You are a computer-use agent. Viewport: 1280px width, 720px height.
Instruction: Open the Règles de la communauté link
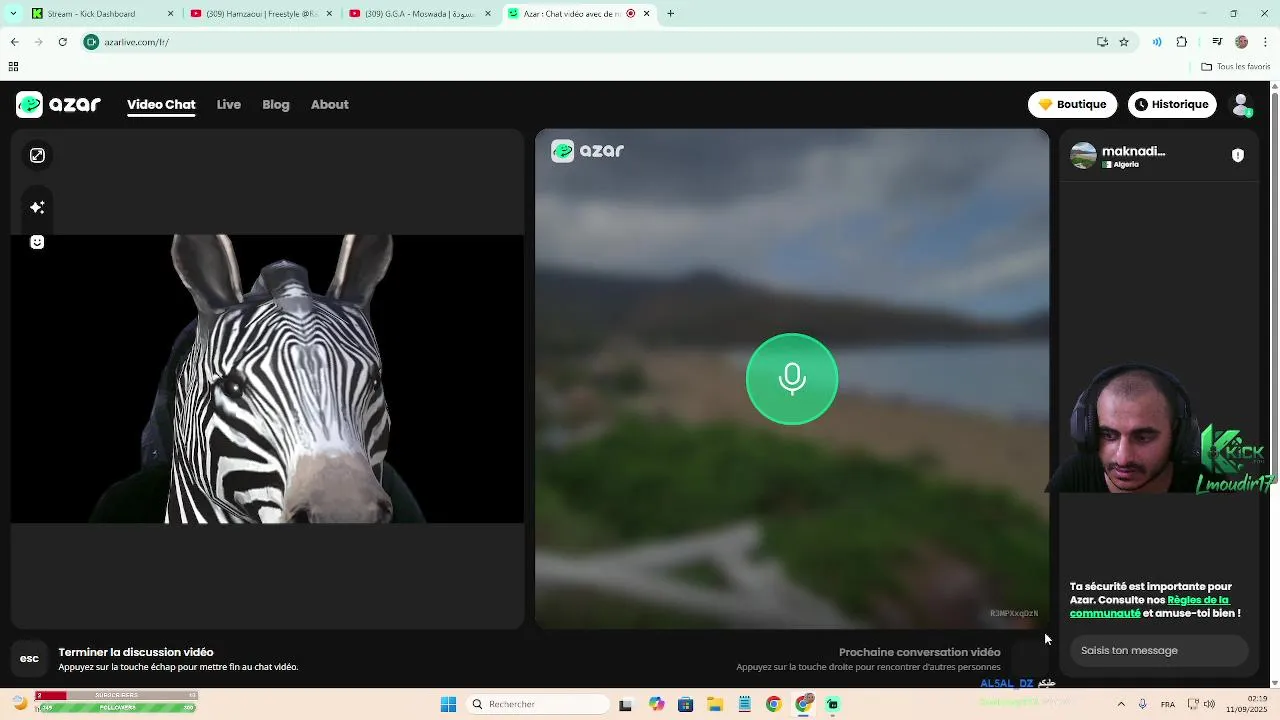coord(1149,606)
